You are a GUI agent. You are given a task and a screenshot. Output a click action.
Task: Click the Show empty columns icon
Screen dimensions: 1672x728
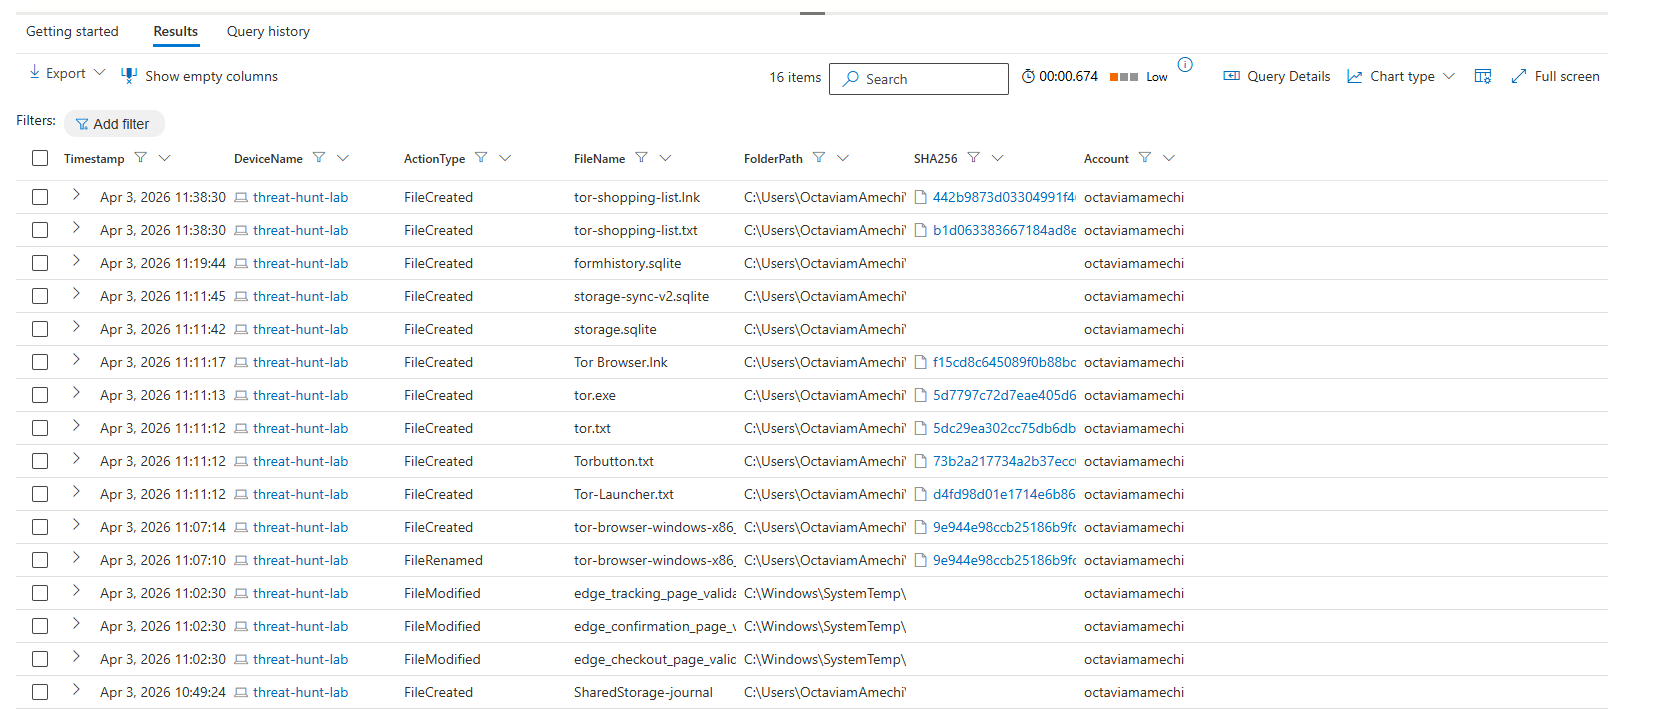[129, 75]
